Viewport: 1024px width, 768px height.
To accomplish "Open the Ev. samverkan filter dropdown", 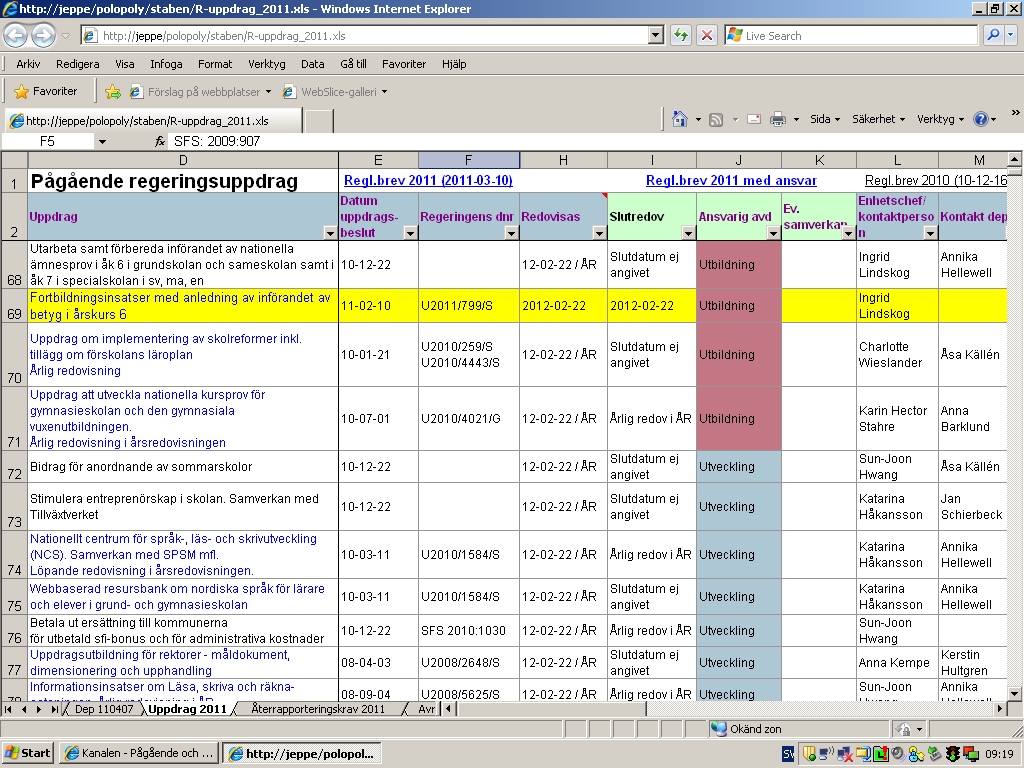I will [x=848, y=233].
